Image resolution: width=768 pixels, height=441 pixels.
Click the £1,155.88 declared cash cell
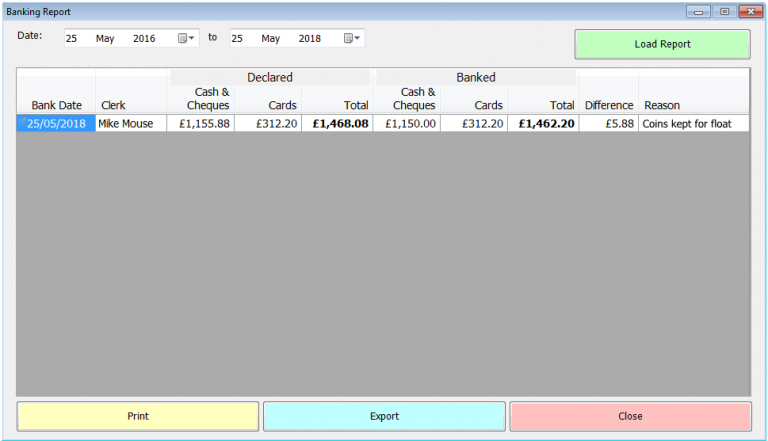(201, 123)
